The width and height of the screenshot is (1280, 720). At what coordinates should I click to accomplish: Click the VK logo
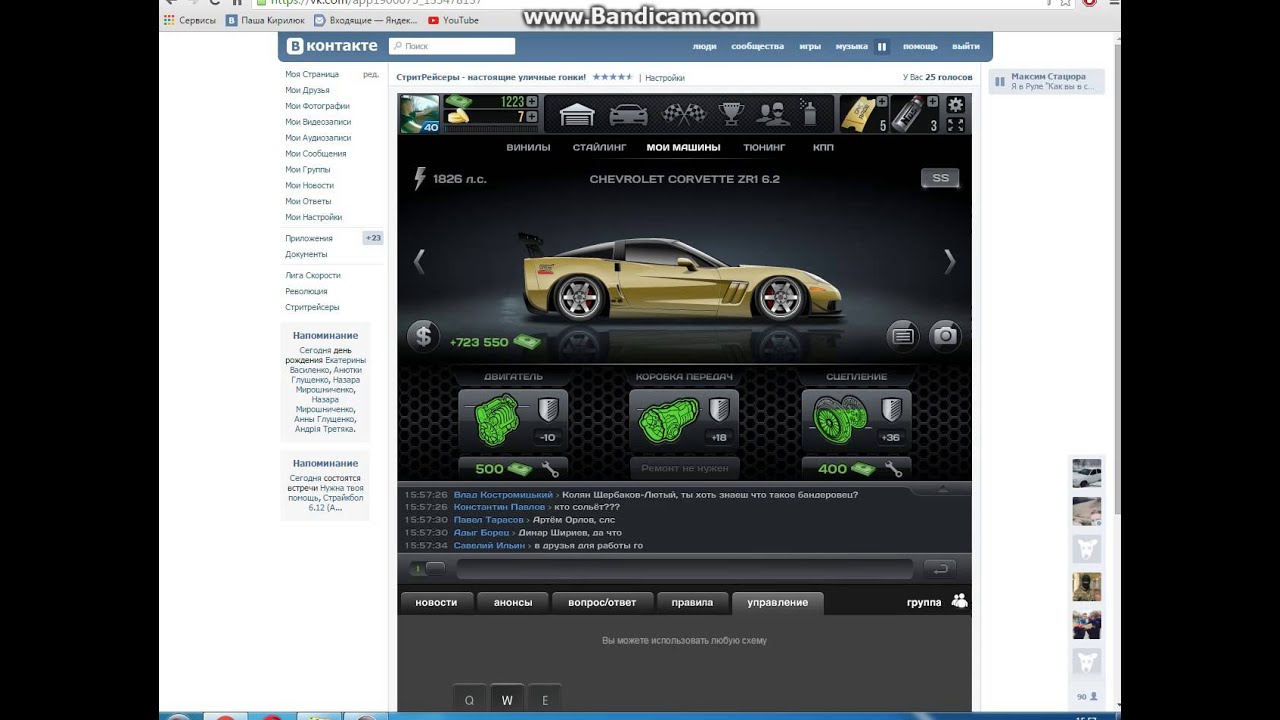pyautogui.click(x=332, y=46)
